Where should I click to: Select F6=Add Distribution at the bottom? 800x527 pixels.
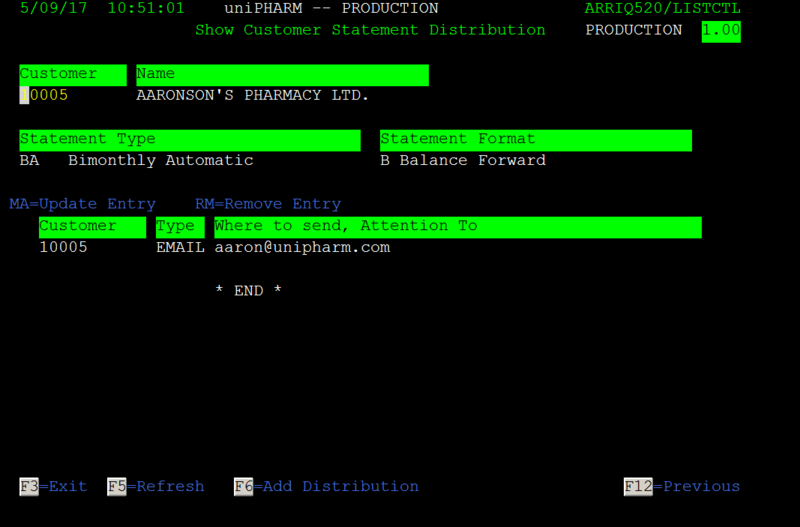pyautogui.click(x=326, y=486)
